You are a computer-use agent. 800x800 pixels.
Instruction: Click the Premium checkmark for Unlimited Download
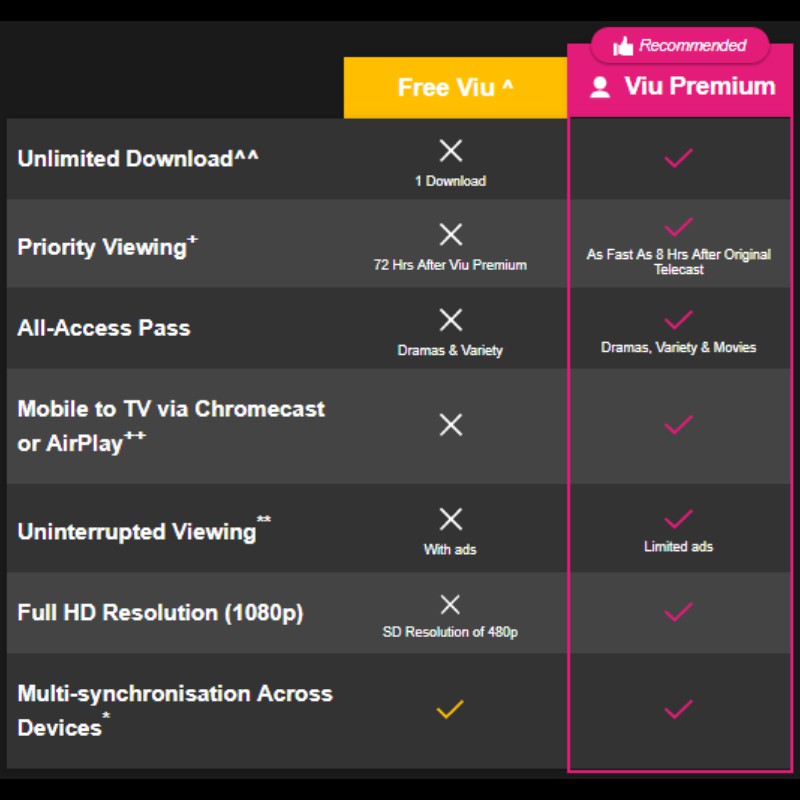pos(679,157)
